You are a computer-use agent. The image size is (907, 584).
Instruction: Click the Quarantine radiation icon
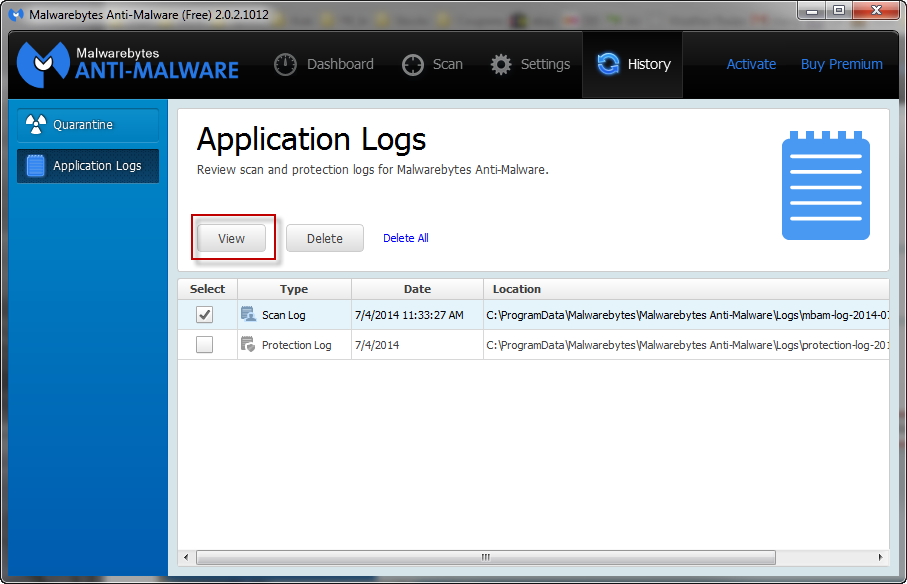[36, 124]
